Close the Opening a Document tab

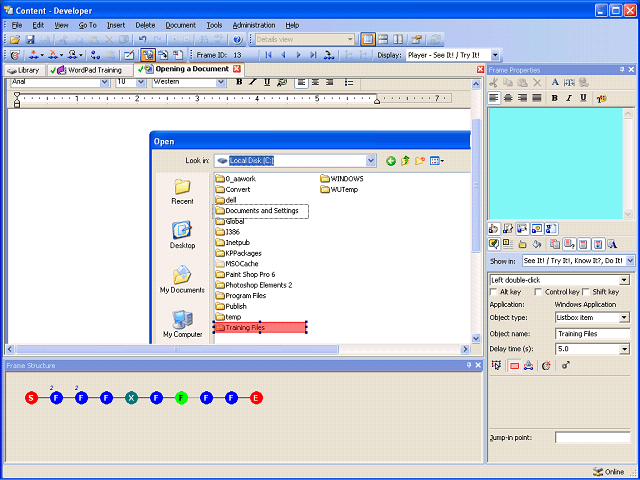[x=237, y=69]
